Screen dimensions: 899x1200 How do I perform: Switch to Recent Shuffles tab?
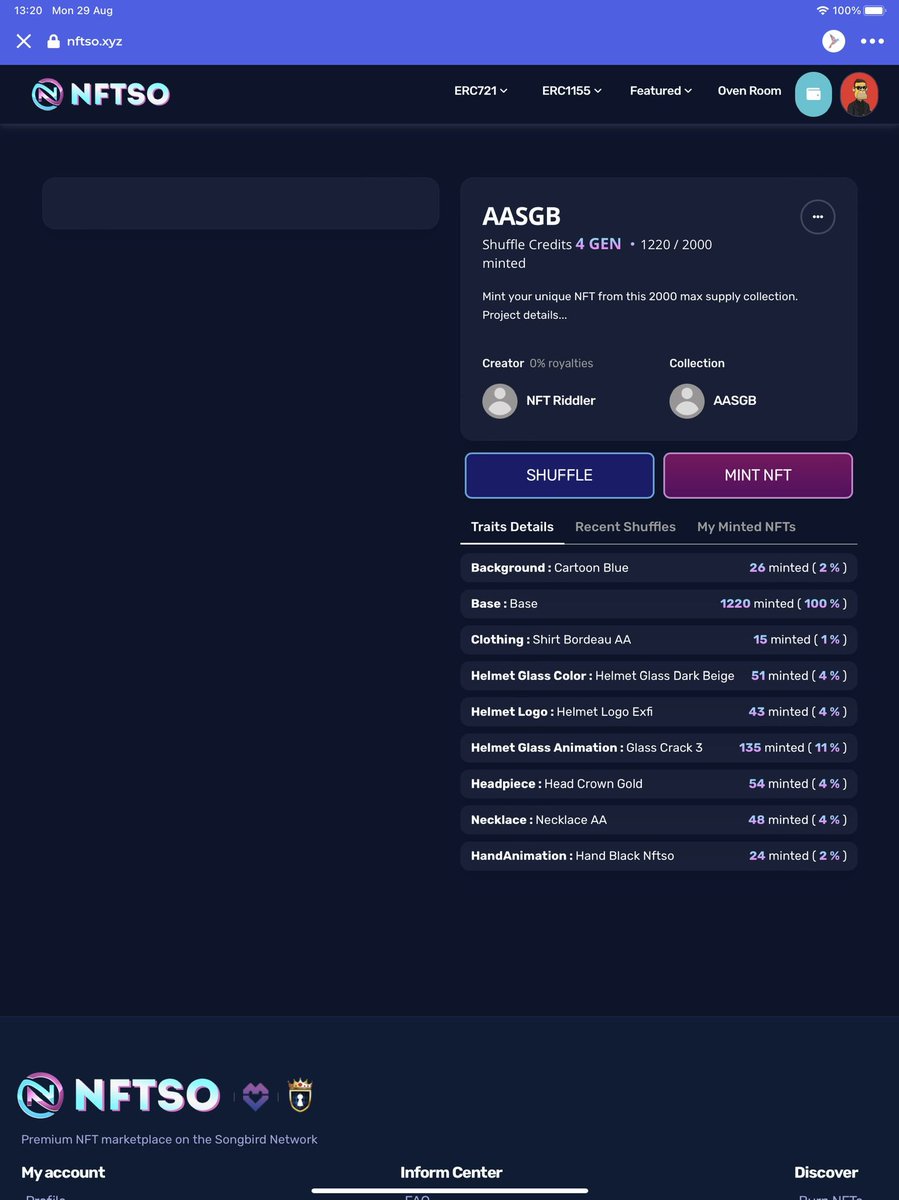tap(625, 527)
